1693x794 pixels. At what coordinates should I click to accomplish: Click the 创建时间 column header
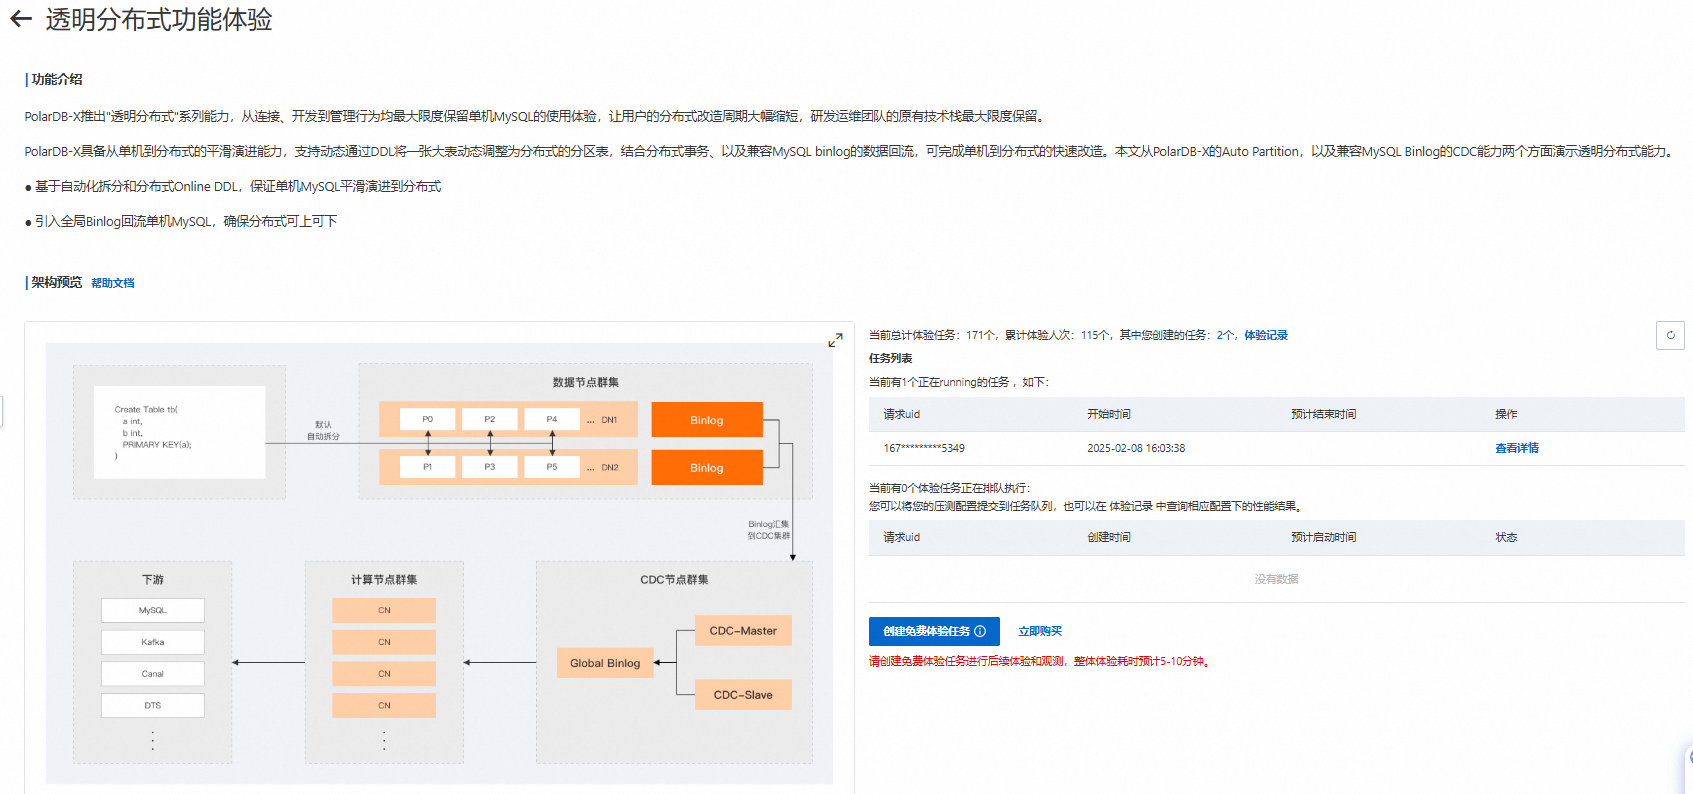click(x=1109, y=537)
